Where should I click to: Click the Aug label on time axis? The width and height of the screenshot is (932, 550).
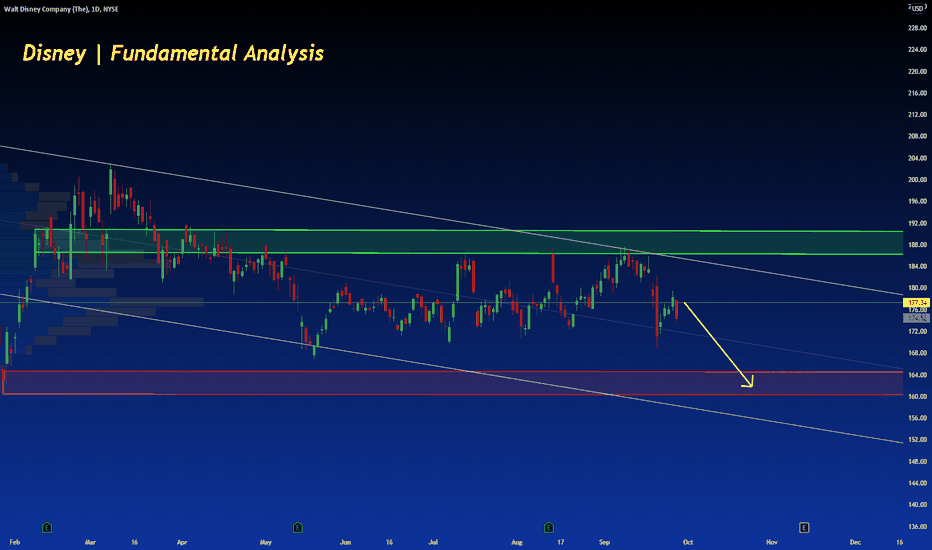[517, 542]
